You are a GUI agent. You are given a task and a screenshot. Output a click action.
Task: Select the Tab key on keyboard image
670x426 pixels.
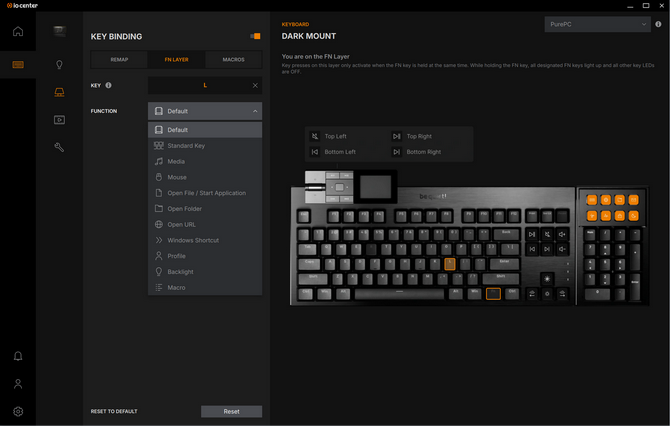(307, 249)
